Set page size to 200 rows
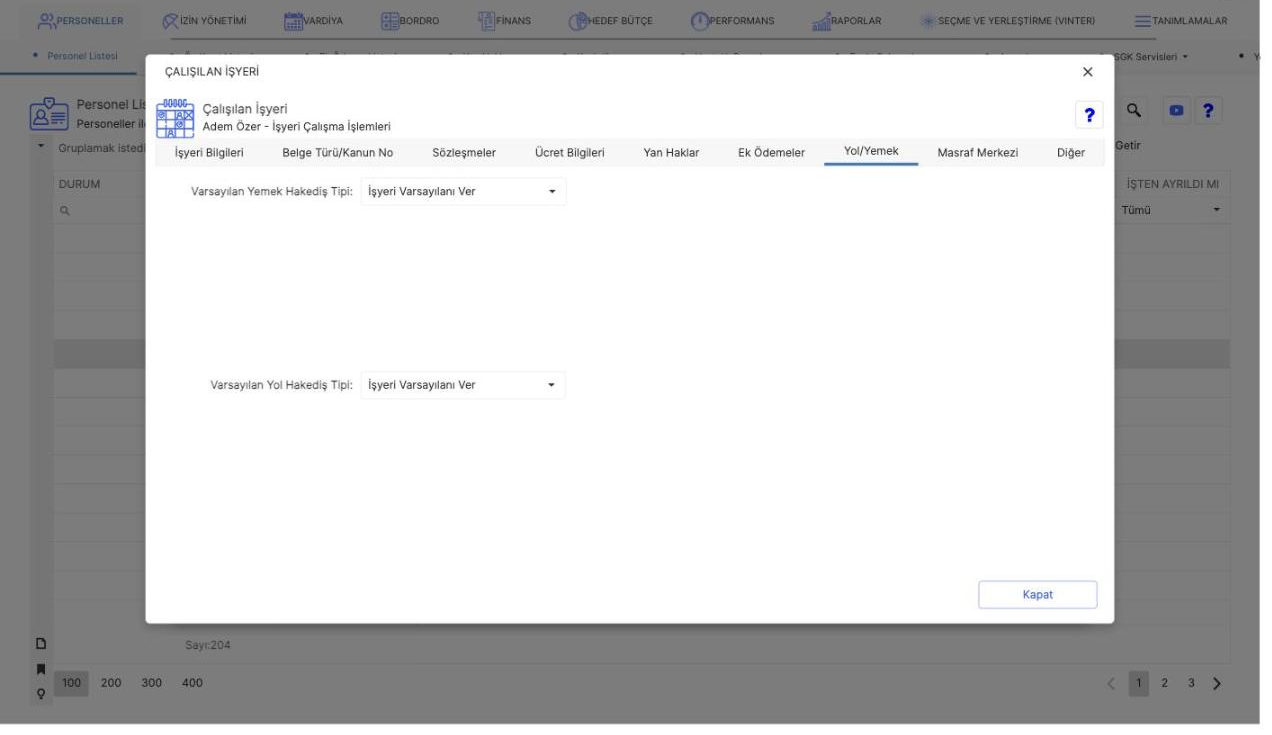The width and height of the screenshot is (1272, 735). pos(111,683)
